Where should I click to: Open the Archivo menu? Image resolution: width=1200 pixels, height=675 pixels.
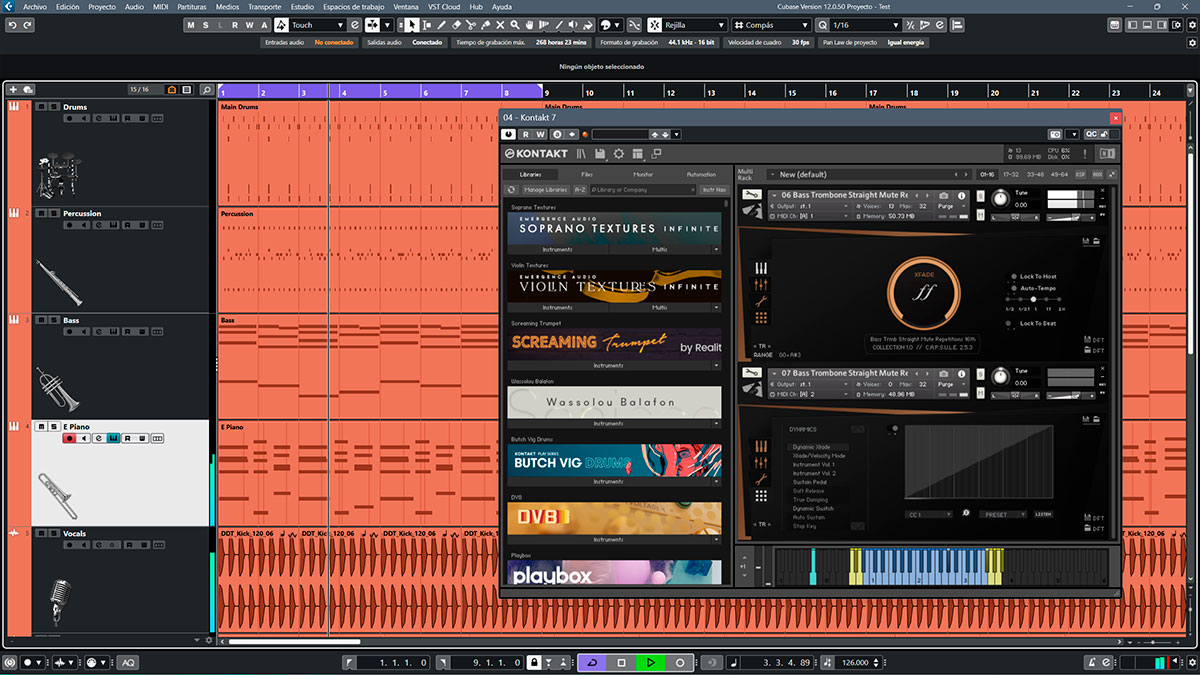tap(34, 6)
